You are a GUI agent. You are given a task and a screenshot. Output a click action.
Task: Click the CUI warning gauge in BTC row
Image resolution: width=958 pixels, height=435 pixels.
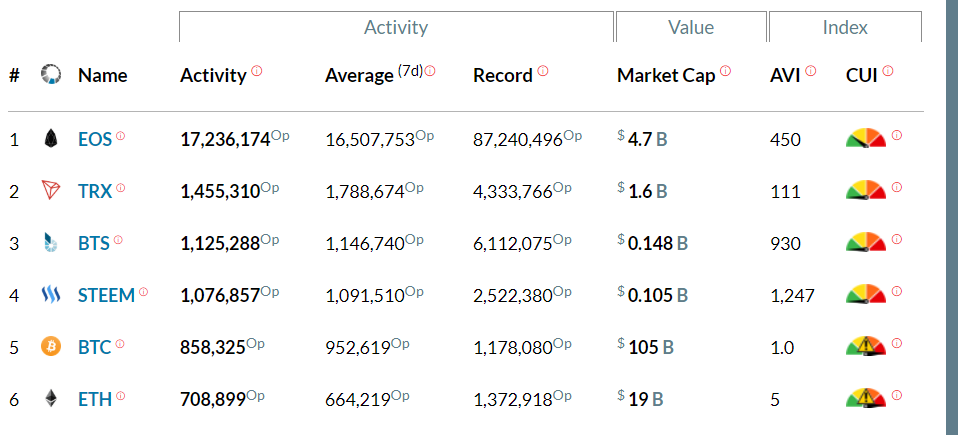(866, 346)
